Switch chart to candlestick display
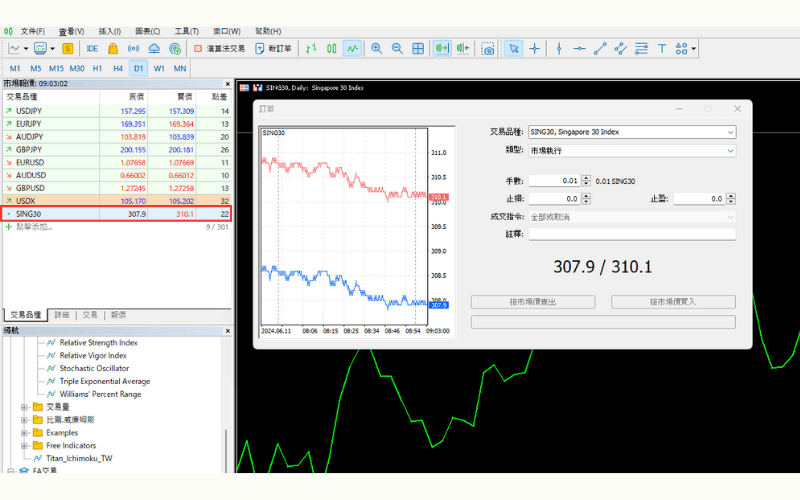 (331, 48)
